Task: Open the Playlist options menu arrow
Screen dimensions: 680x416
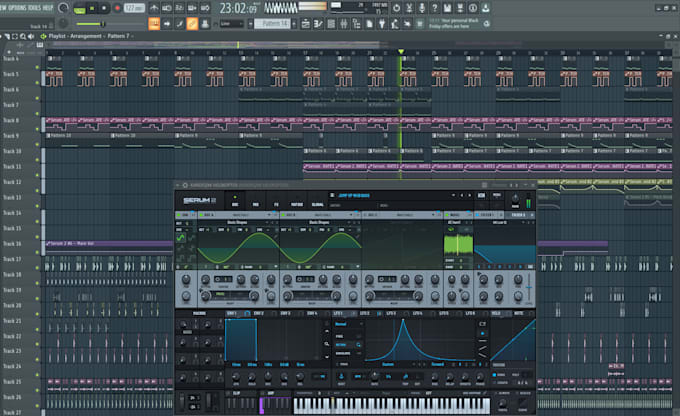Action: (1, 36)
